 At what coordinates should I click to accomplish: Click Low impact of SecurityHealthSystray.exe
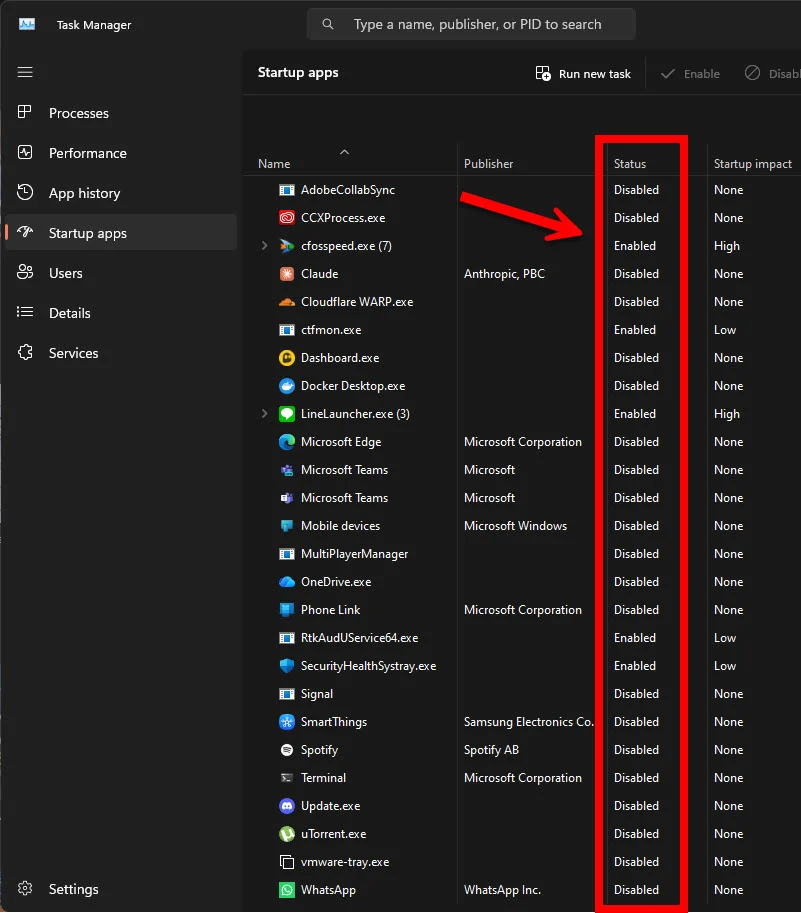725,666
